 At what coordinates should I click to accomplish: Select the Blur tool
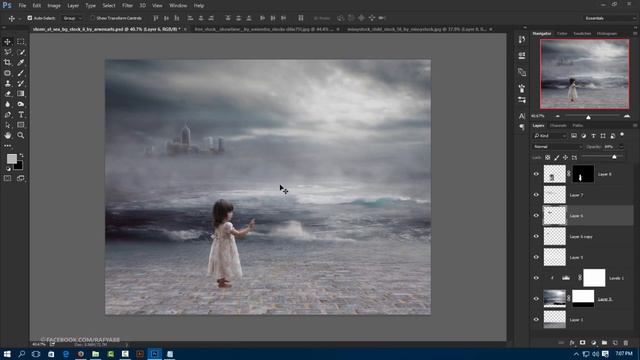pyautogui.click(x=7, y=104)
